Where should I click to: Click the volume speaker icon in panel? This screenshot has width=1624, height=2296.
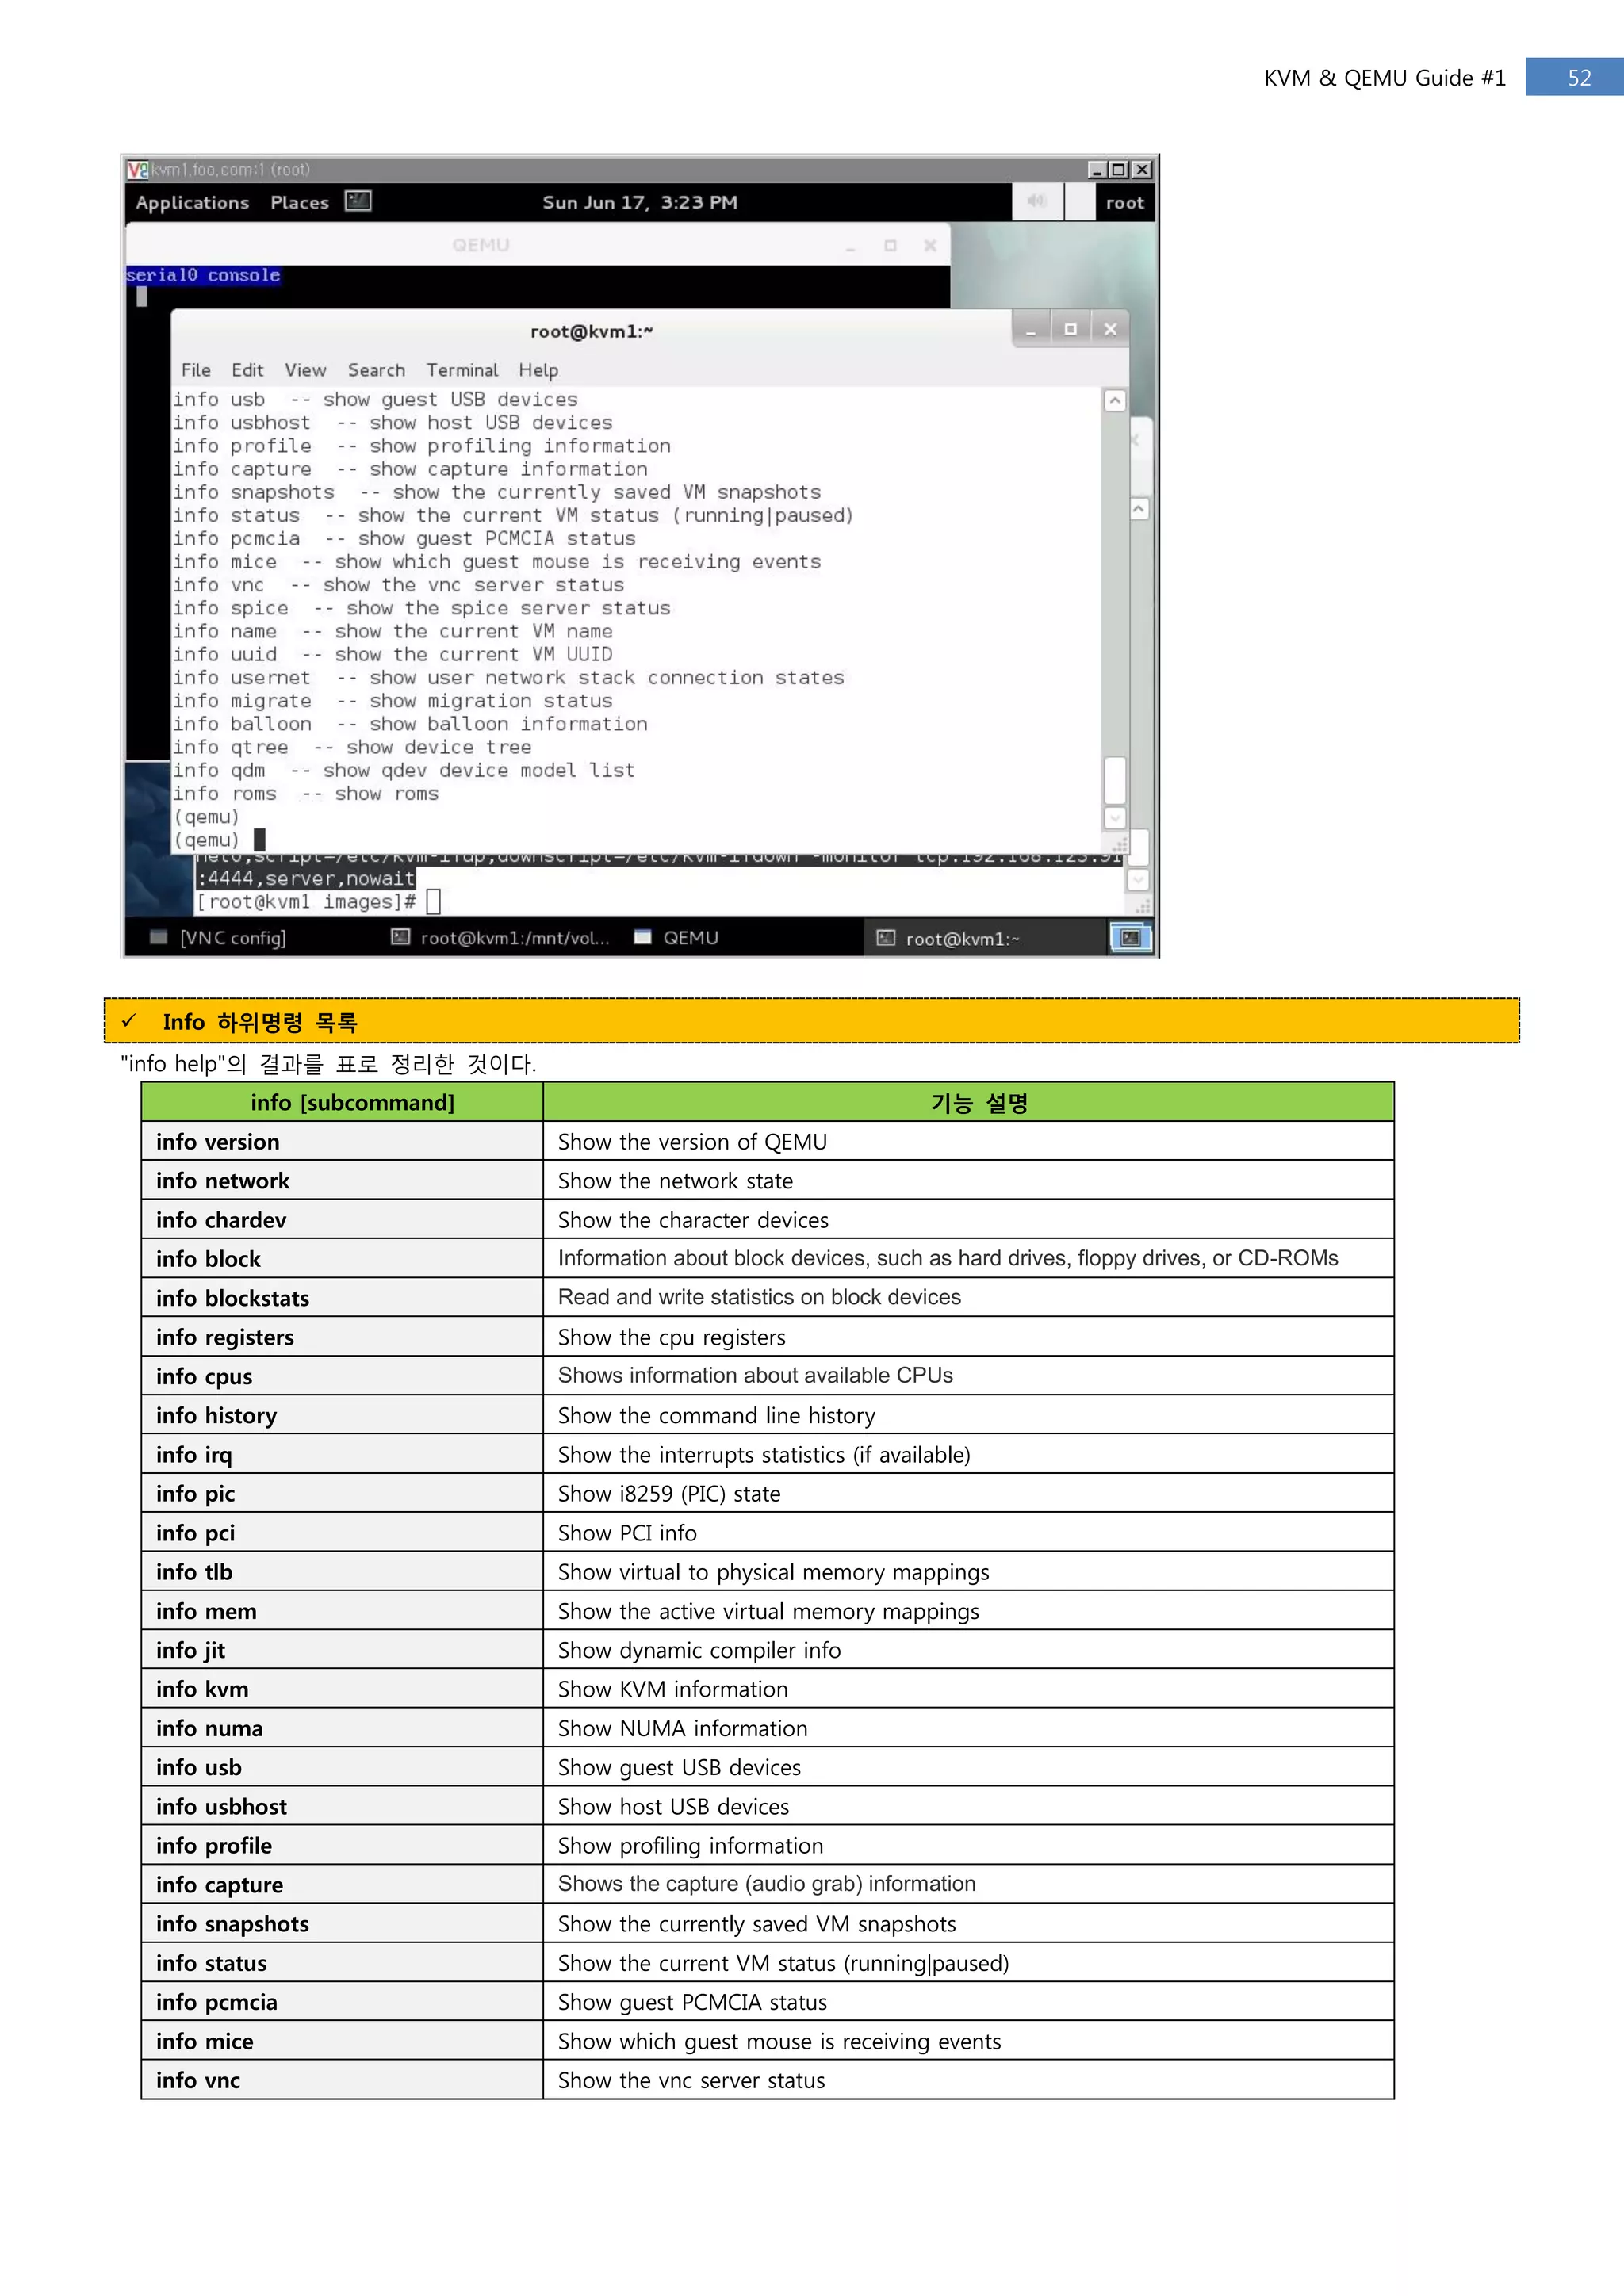(1036, 201)
